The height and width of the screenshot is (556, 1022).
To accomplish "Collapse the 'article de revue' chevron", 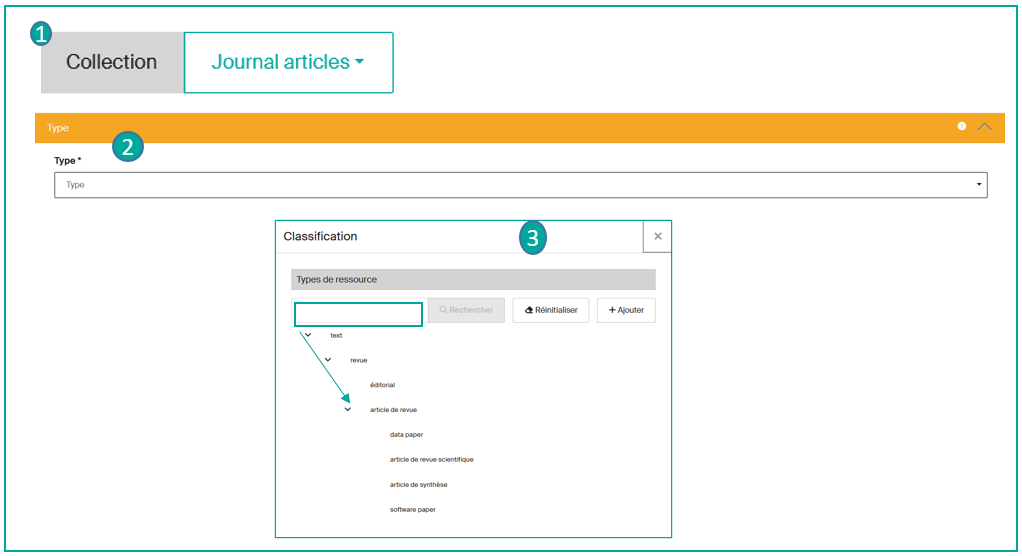I will [348, 409].
